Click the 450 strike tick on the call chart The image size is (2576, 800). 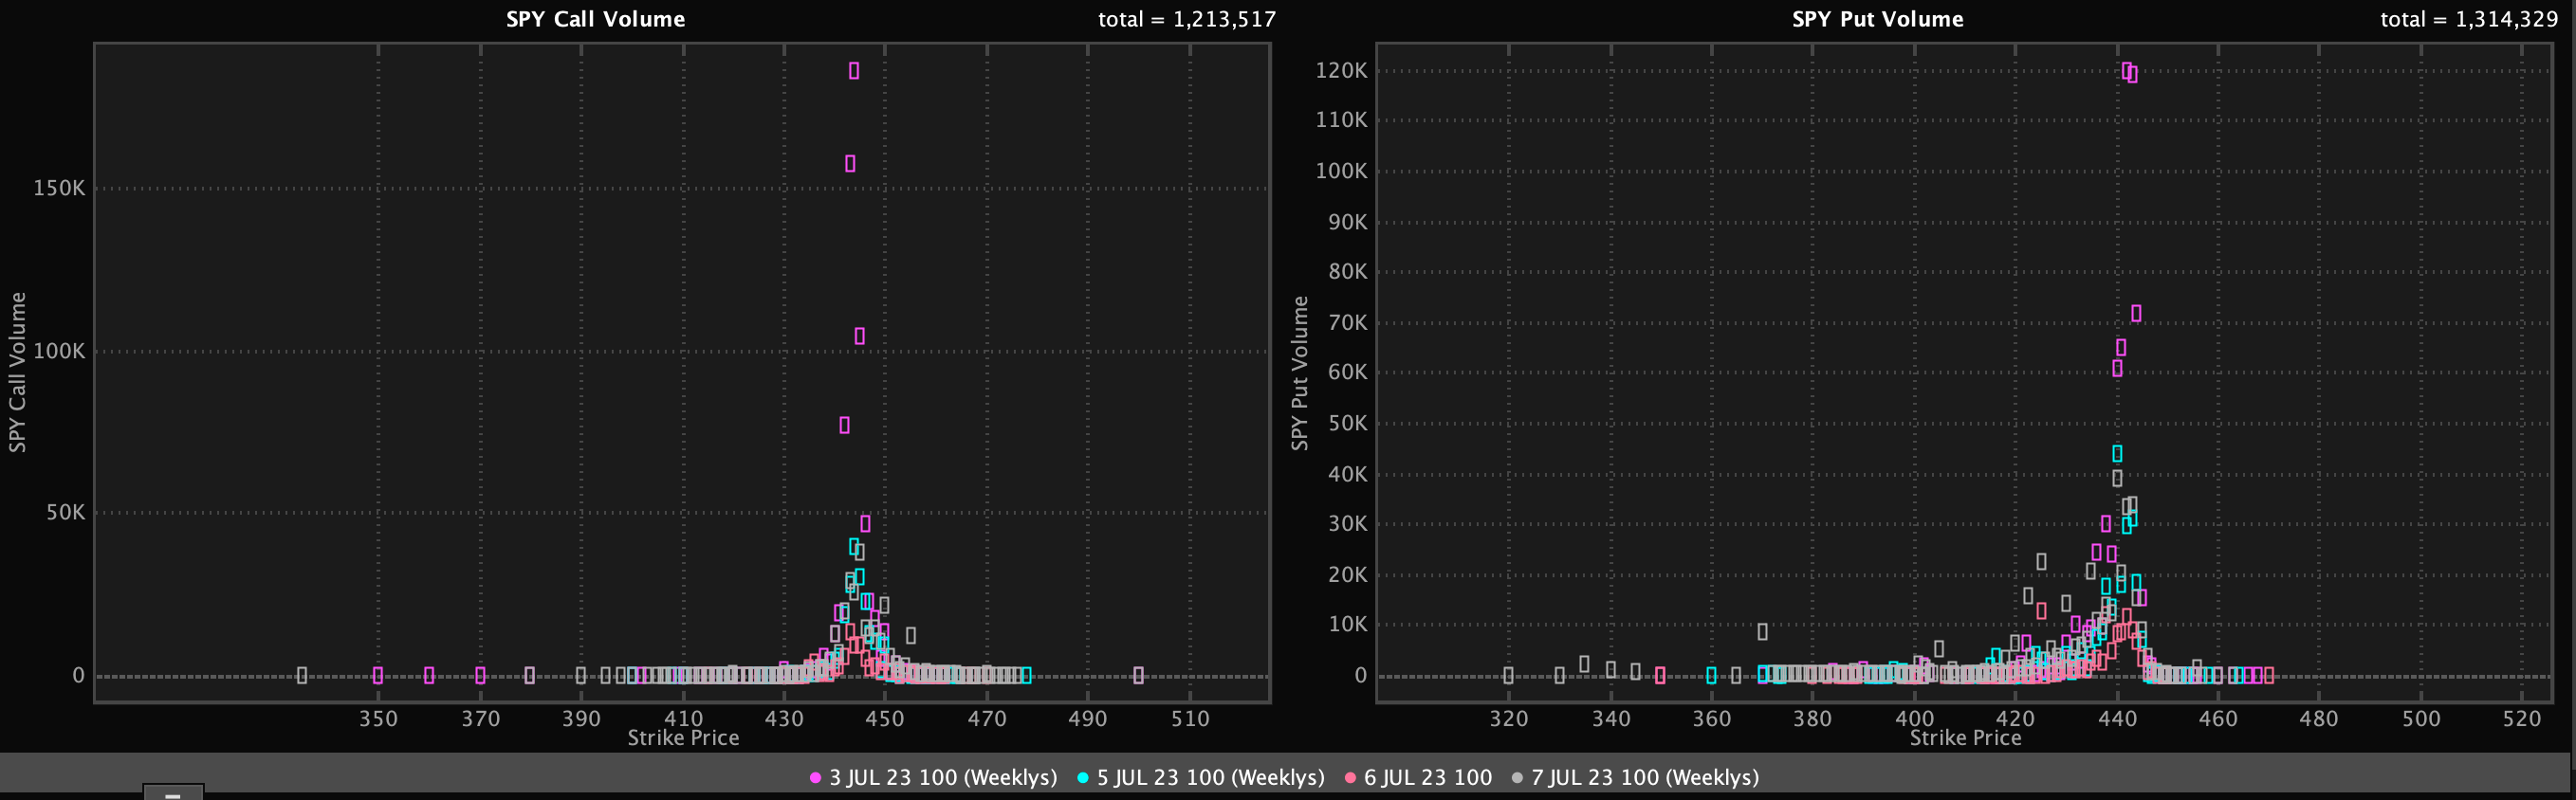point(885,718)
